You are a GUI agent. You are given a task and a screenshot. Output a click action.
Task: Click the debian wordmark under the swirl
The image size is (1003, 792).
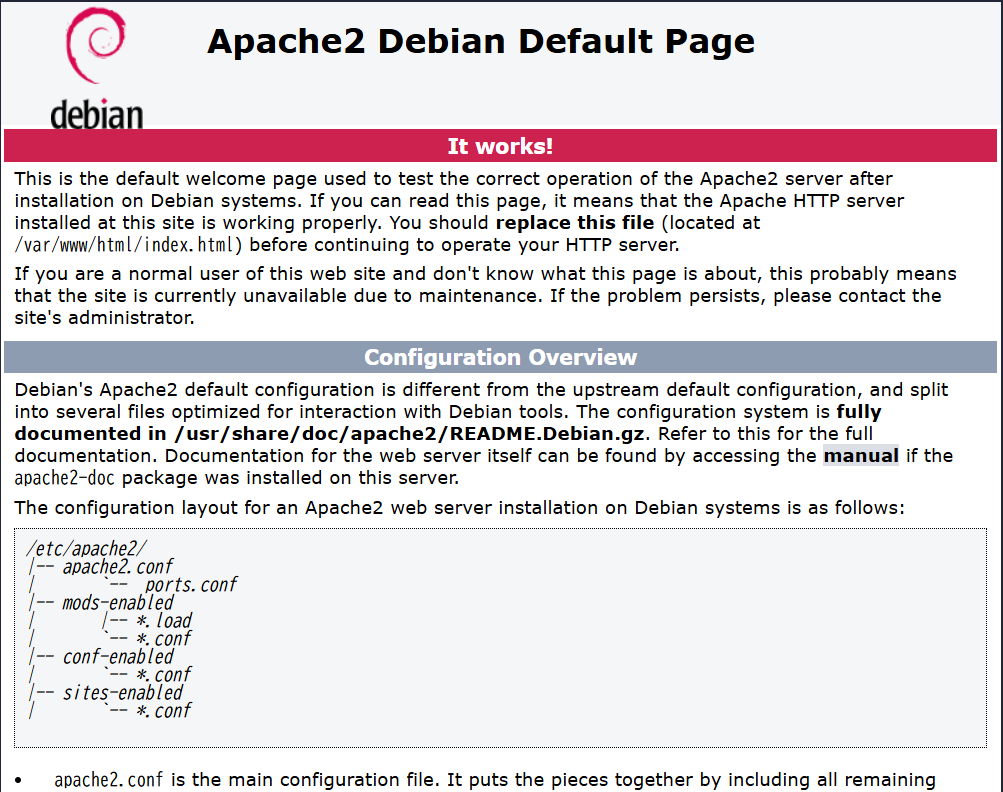pos(97,114)
